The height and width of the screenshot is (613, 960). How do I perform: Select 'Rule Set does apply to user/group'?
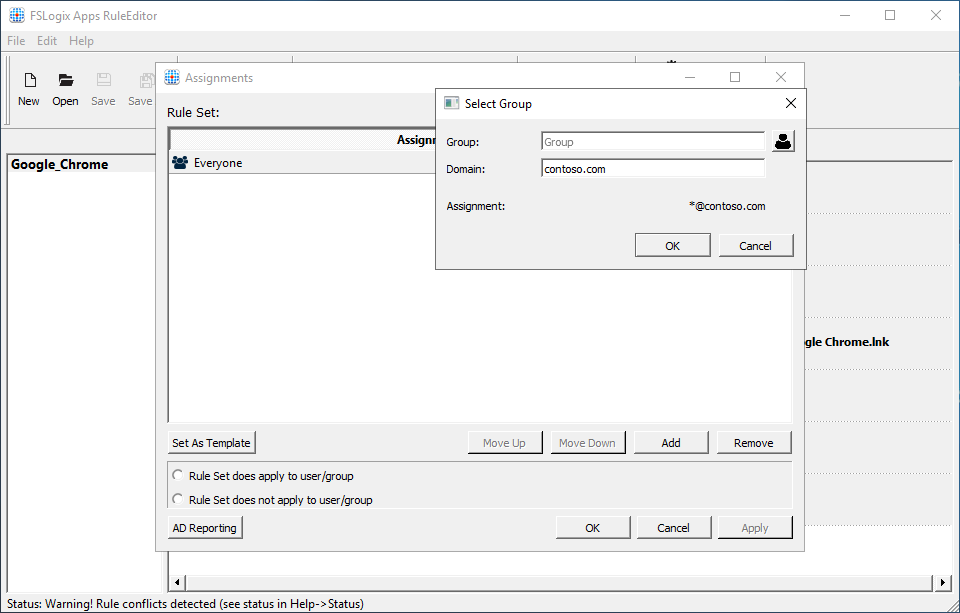point(177,476)
